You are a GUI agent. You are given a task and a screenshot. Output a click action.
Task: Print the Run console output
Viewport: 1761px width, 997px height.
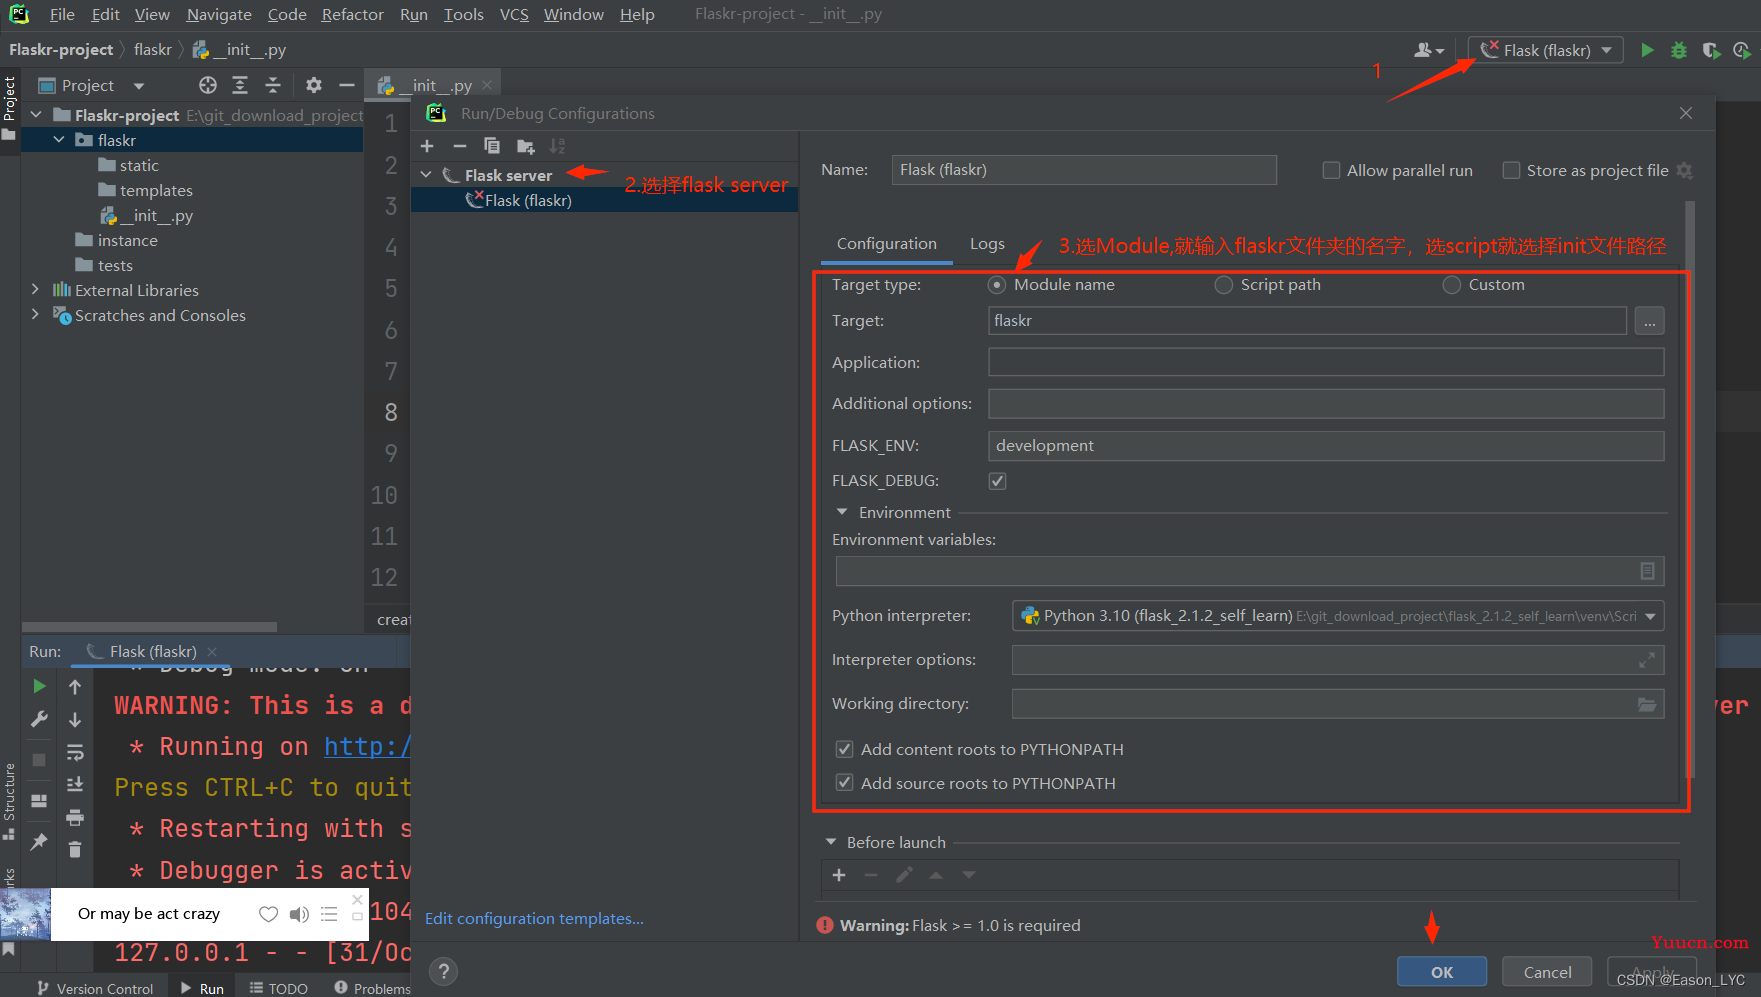click(75, 817)
